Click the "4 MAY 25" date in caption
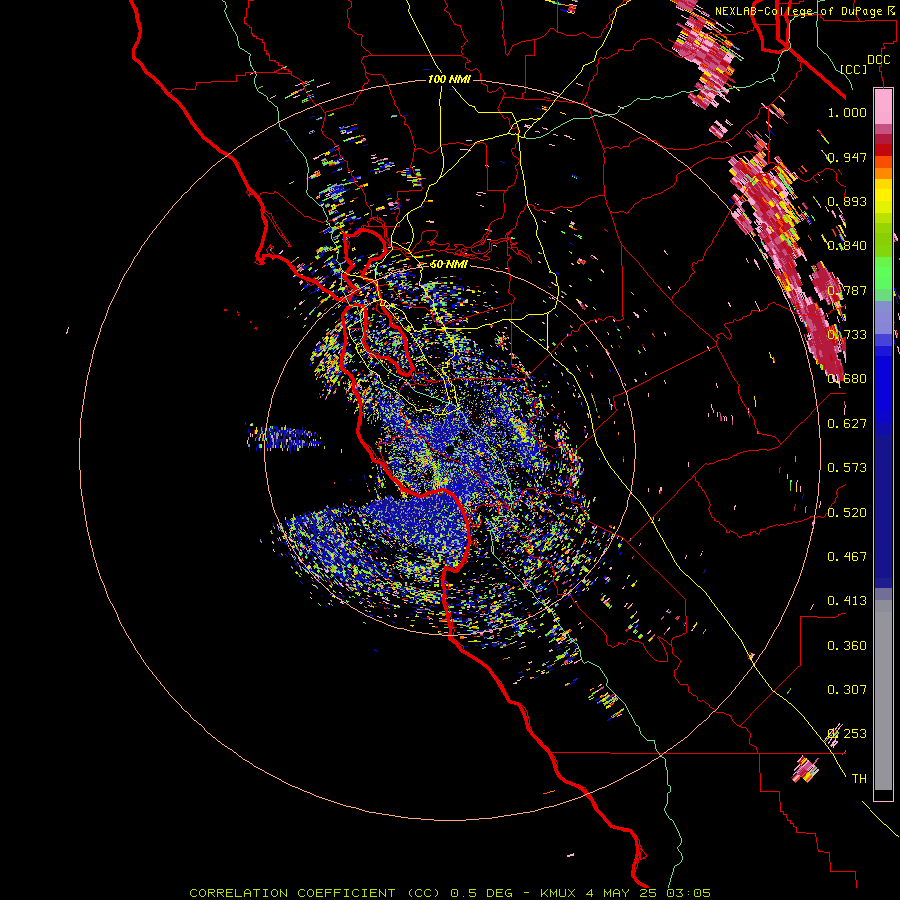 622,893
